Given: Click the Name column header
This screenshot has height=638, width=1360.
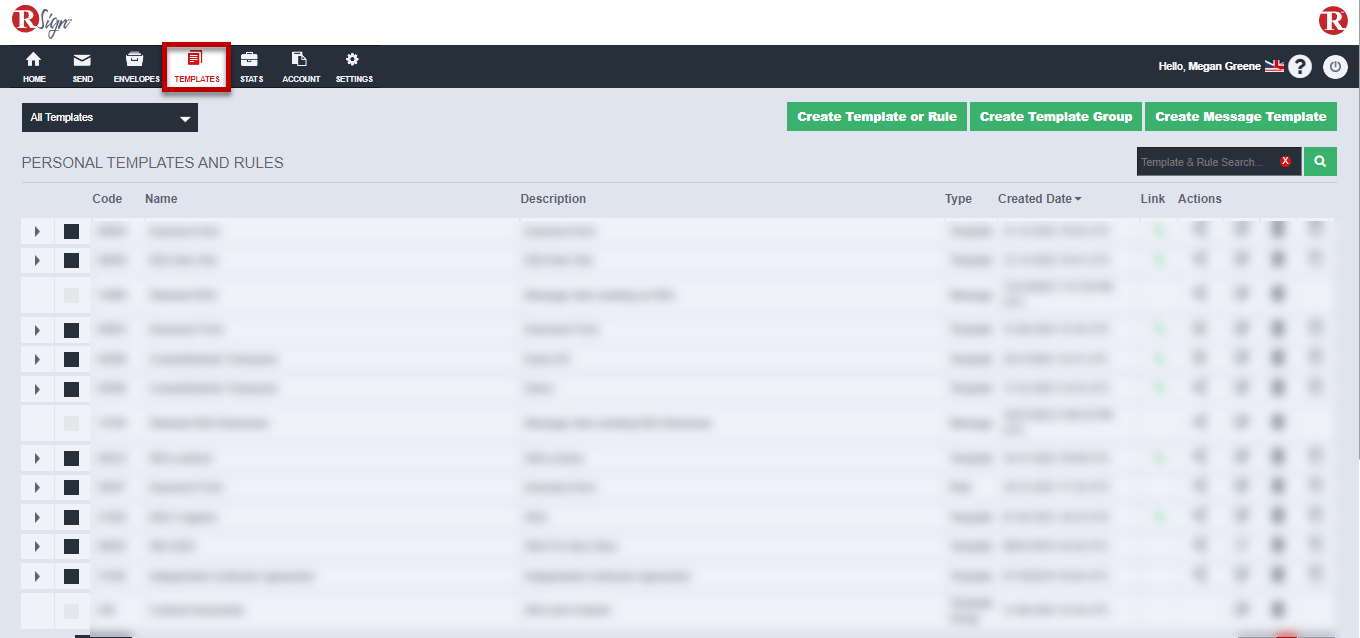Looking at the screenshot, I should [x=161, y=199].
